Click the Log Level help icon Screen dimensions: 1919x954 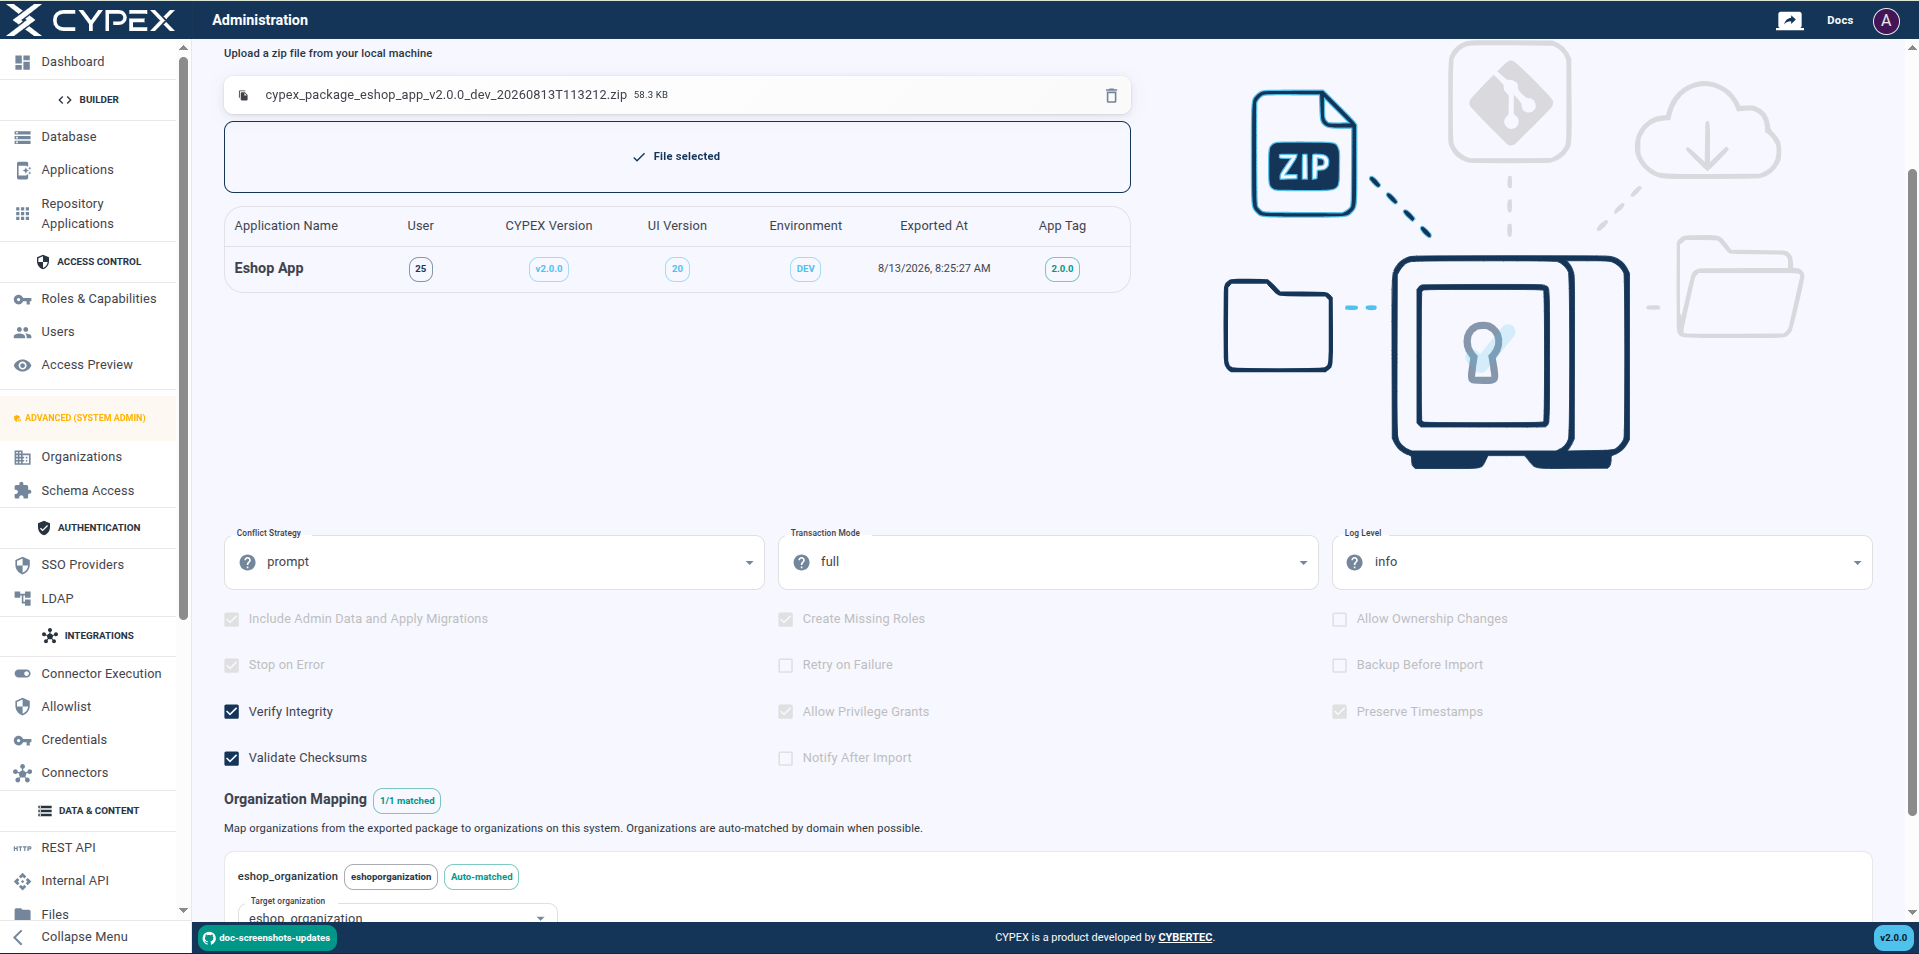pyautogui.click(x=1354, y=563)
